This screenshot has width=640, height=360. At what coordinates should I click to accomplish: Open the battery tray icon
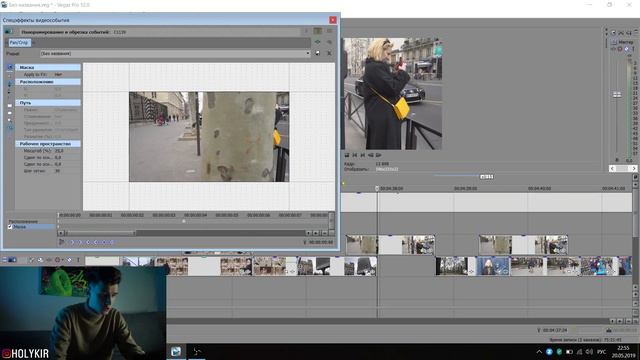pos(569,352)
